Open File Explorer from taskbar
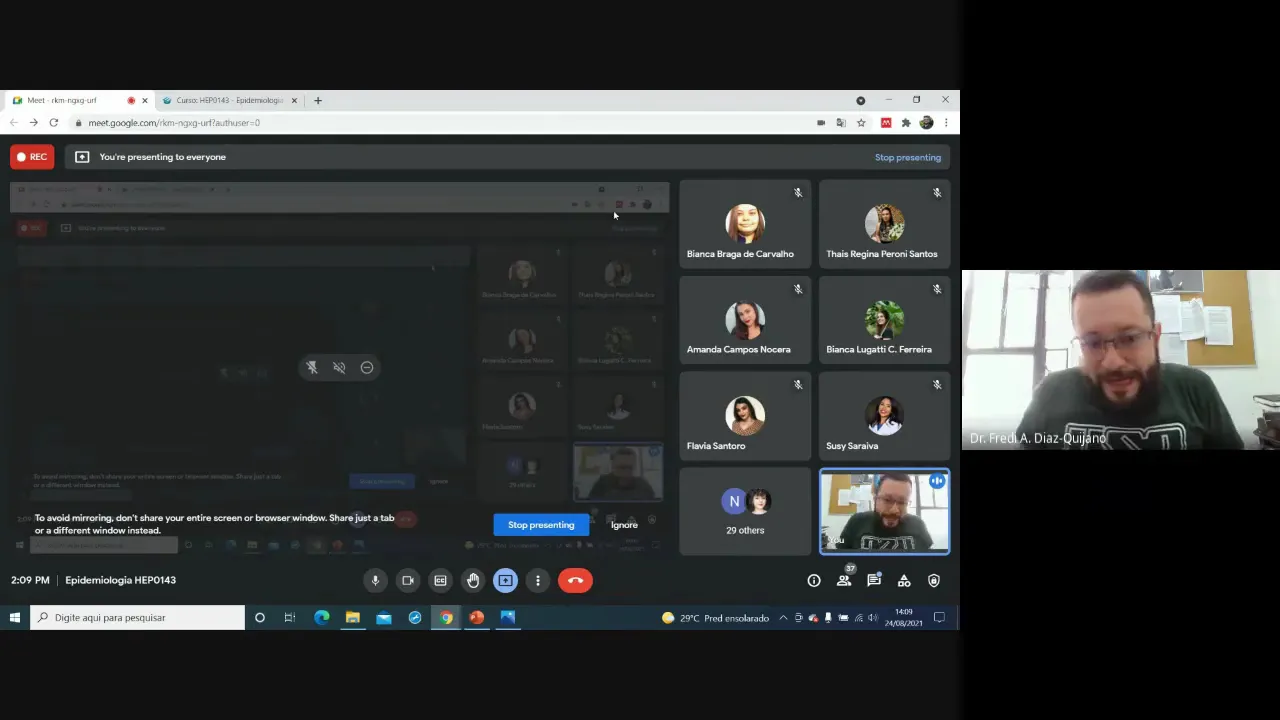Viewport: 1280px width, 720px height. (353, 618)
